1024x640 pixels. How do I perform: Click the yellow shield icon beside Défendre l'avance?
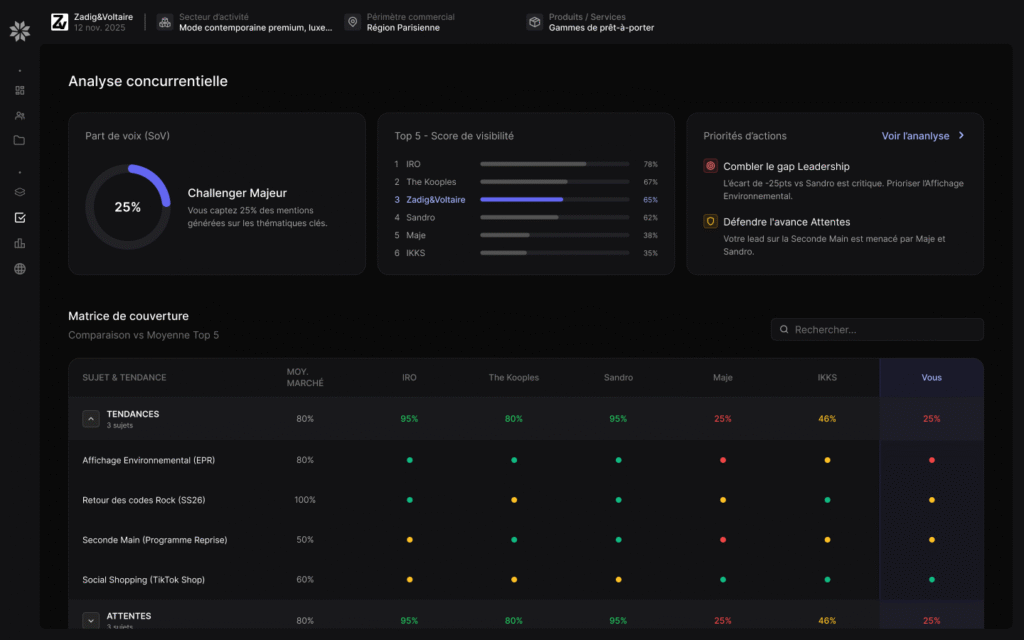pos(710,221)
